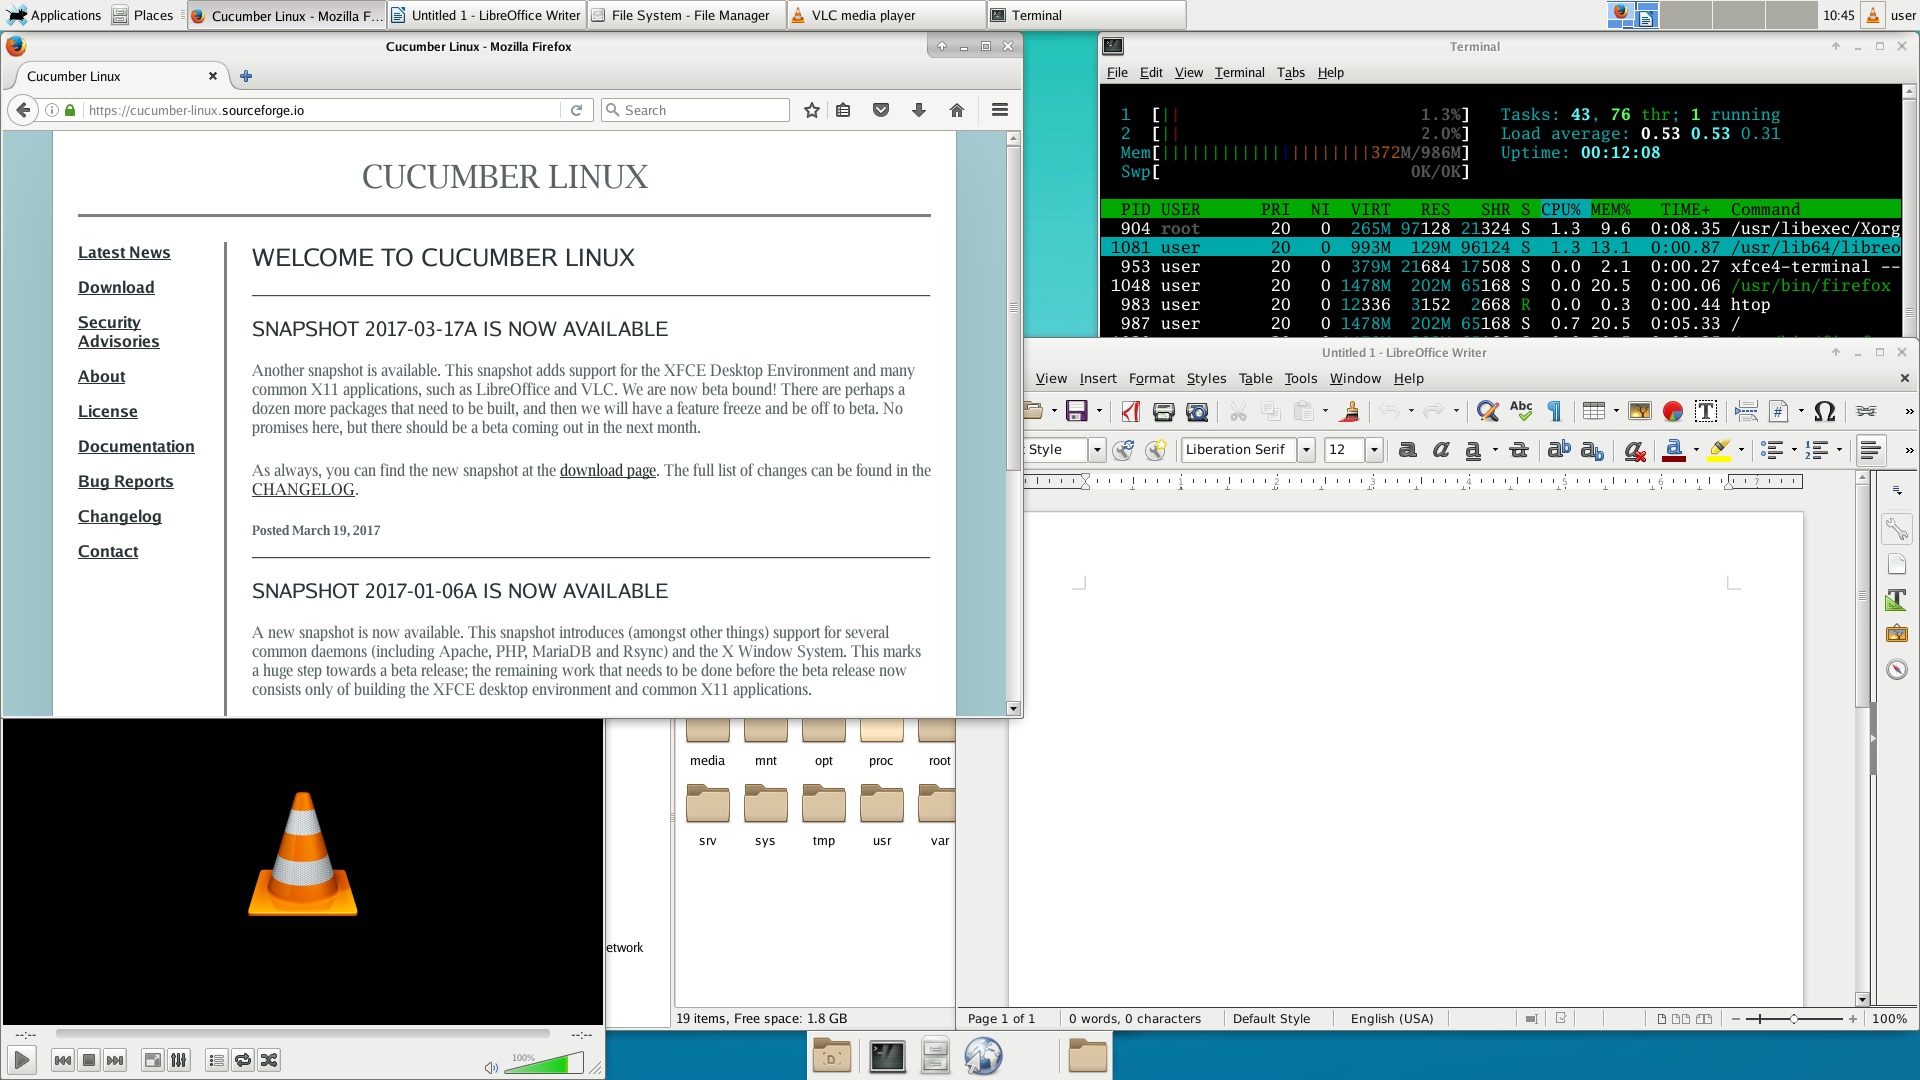
Task: Click the Export as PDF icon in Writer
Action: (1130, 411)
